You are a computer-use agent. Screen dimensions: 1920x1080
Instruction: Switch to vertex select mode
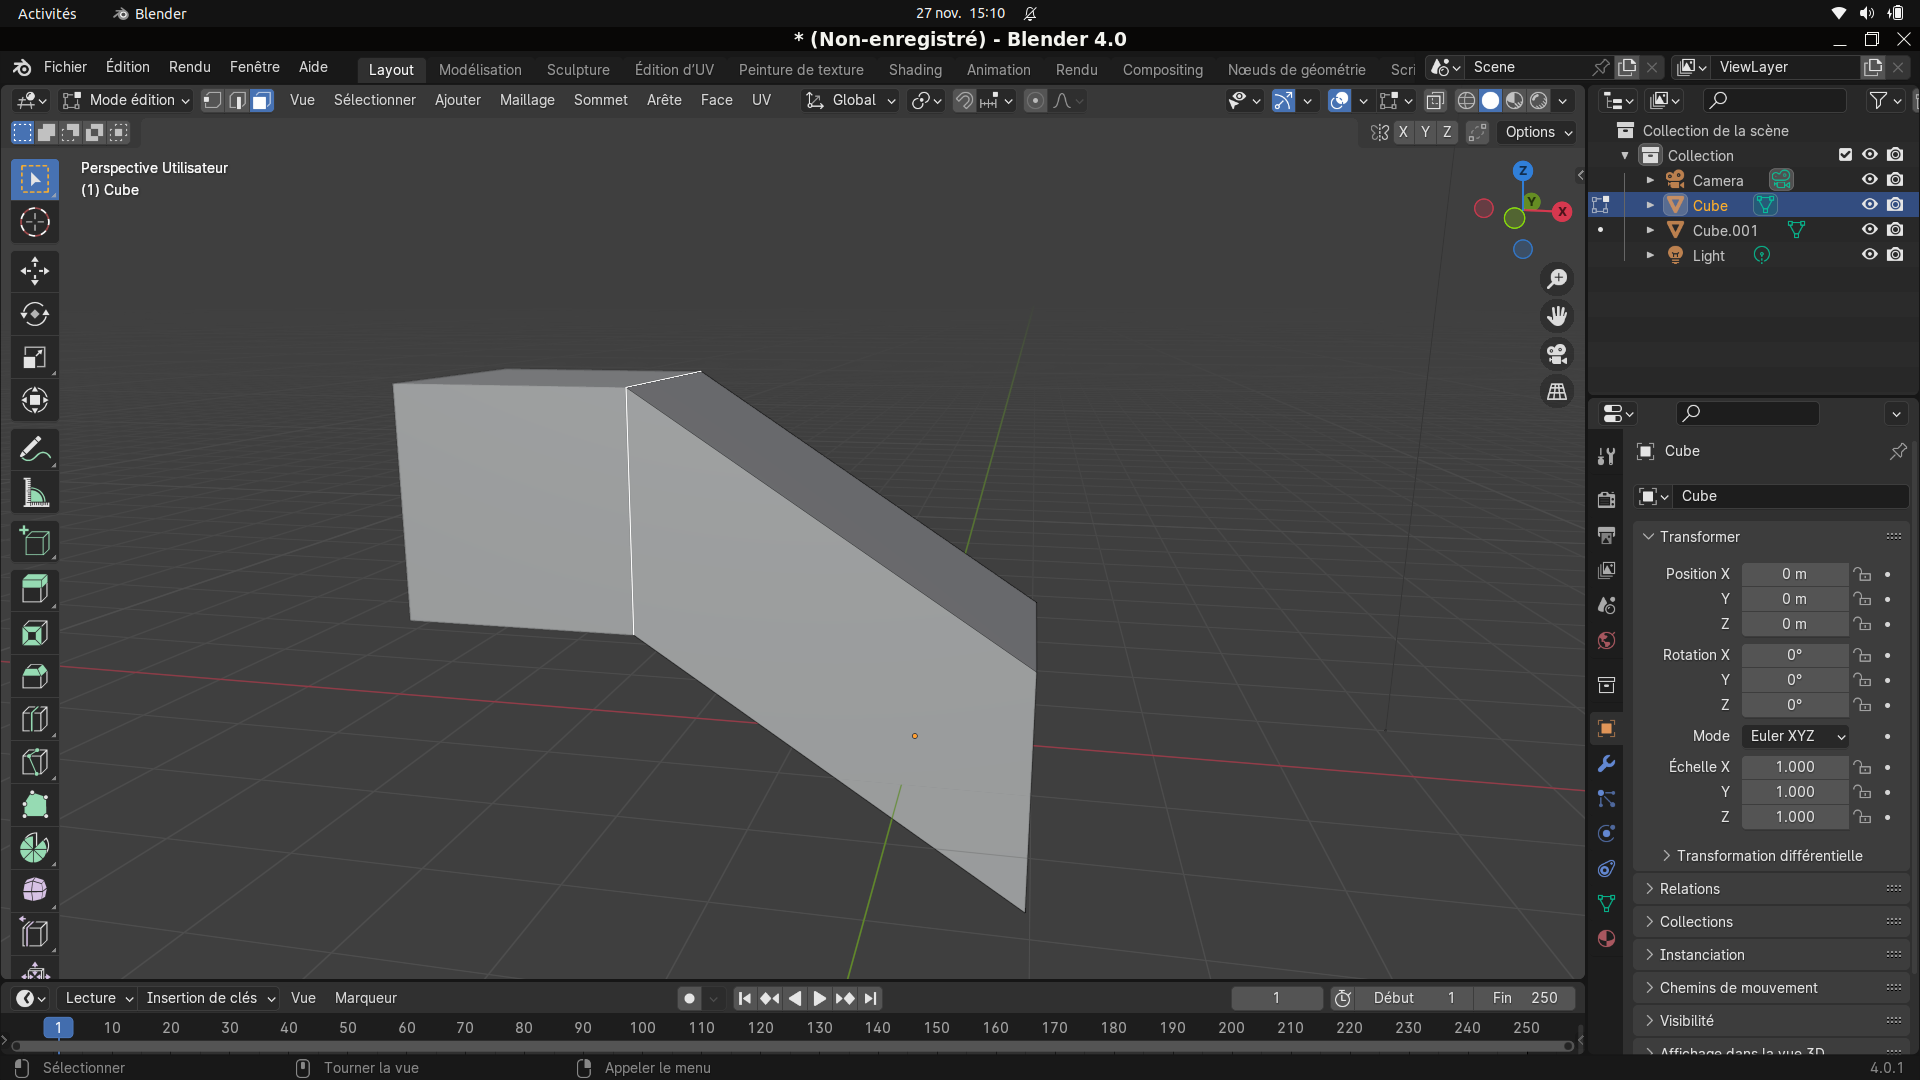click(x=212, y=100)
